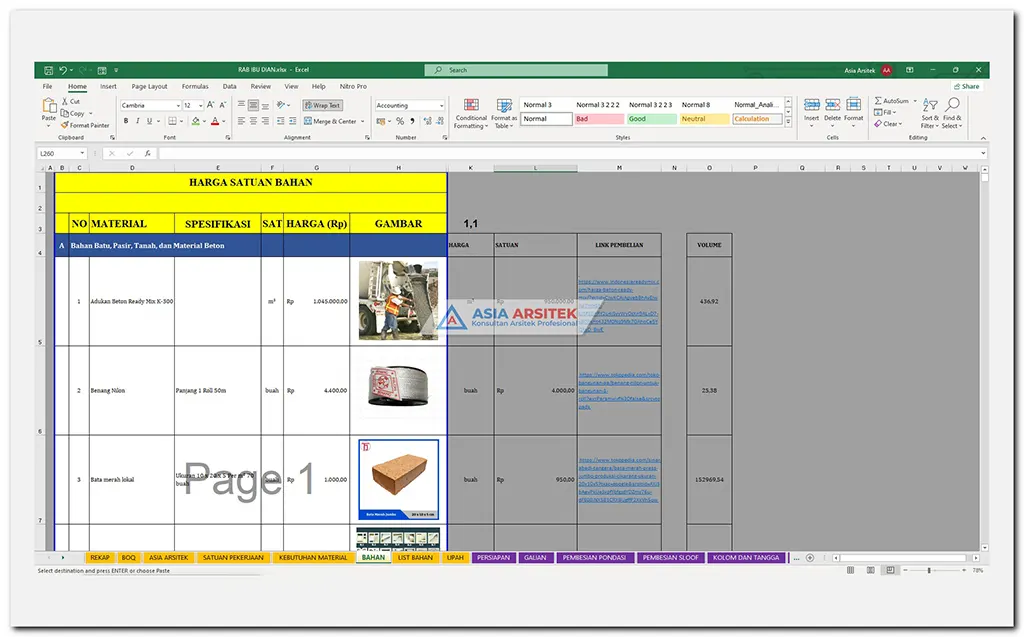The image size is (1024, 637).
Task: Click the Comma Style icon
Action: pyautogui.click(x=412, y=122)
